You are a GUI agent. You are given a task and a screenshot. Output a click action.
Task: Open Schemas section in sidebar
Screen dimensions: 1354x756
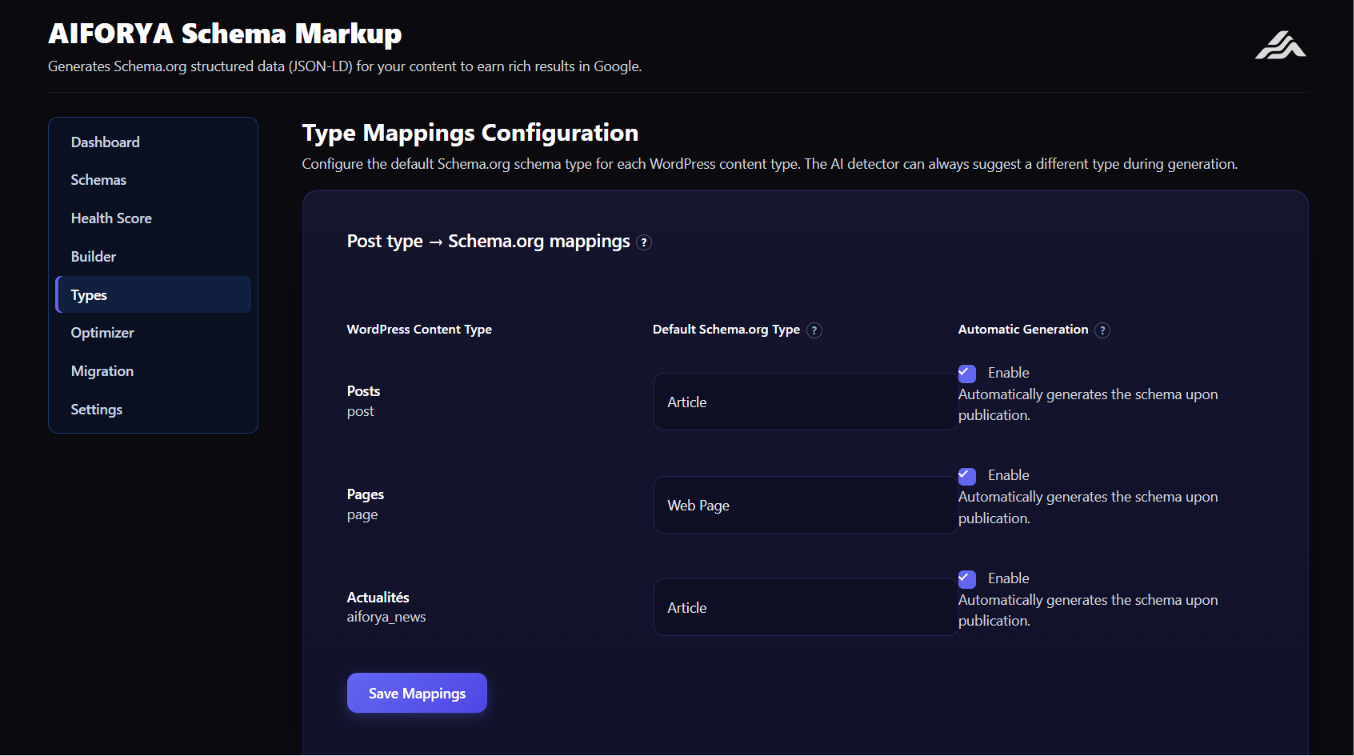[x=153, y=180]
